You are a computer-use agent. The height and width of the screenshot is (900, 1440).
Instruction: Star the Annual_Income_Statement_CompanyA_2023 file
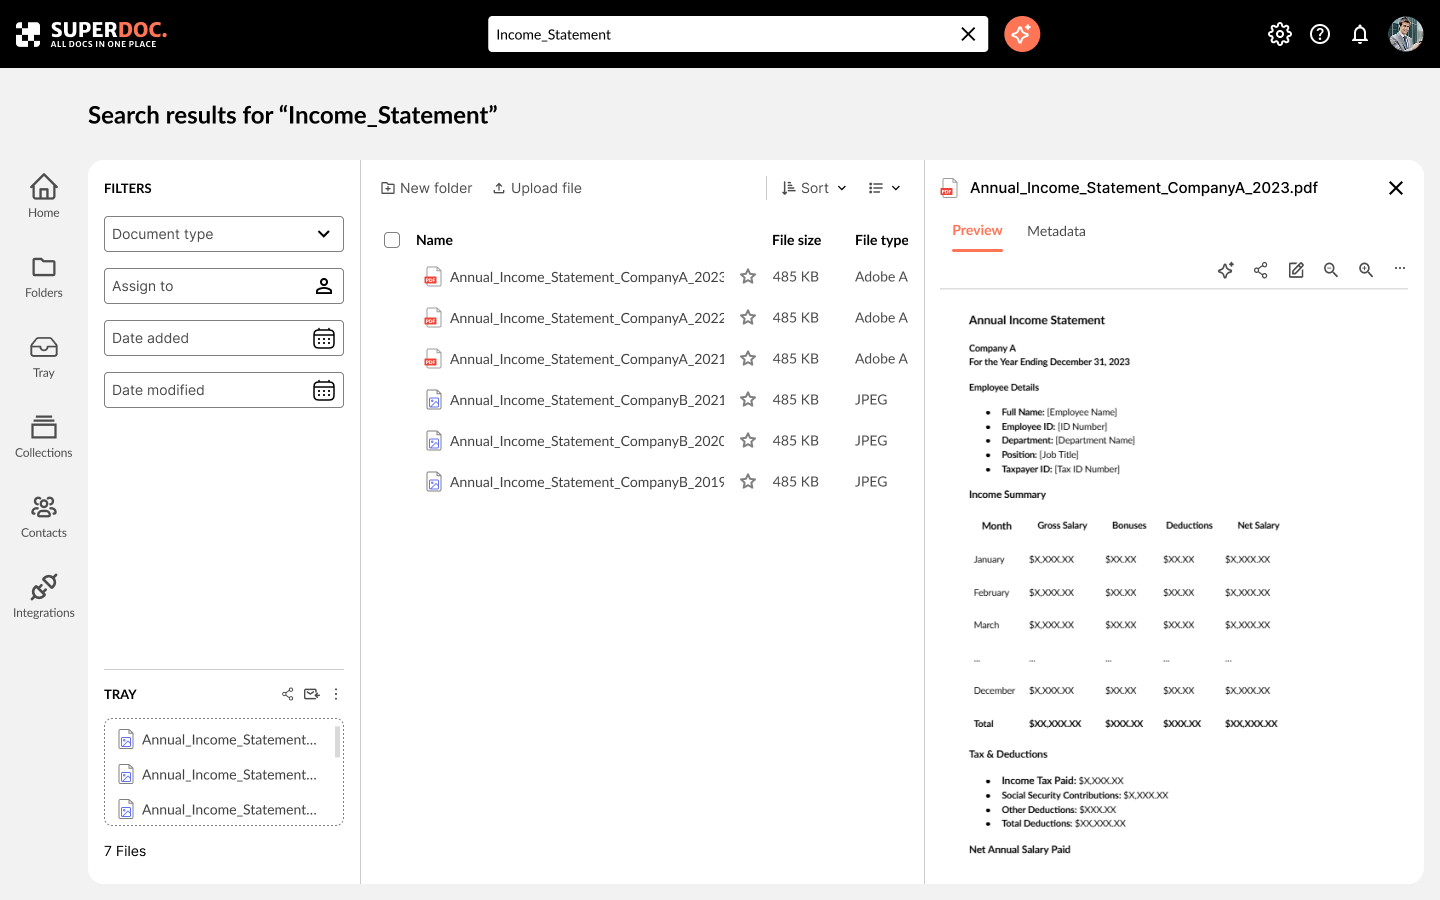pos(748,277)
